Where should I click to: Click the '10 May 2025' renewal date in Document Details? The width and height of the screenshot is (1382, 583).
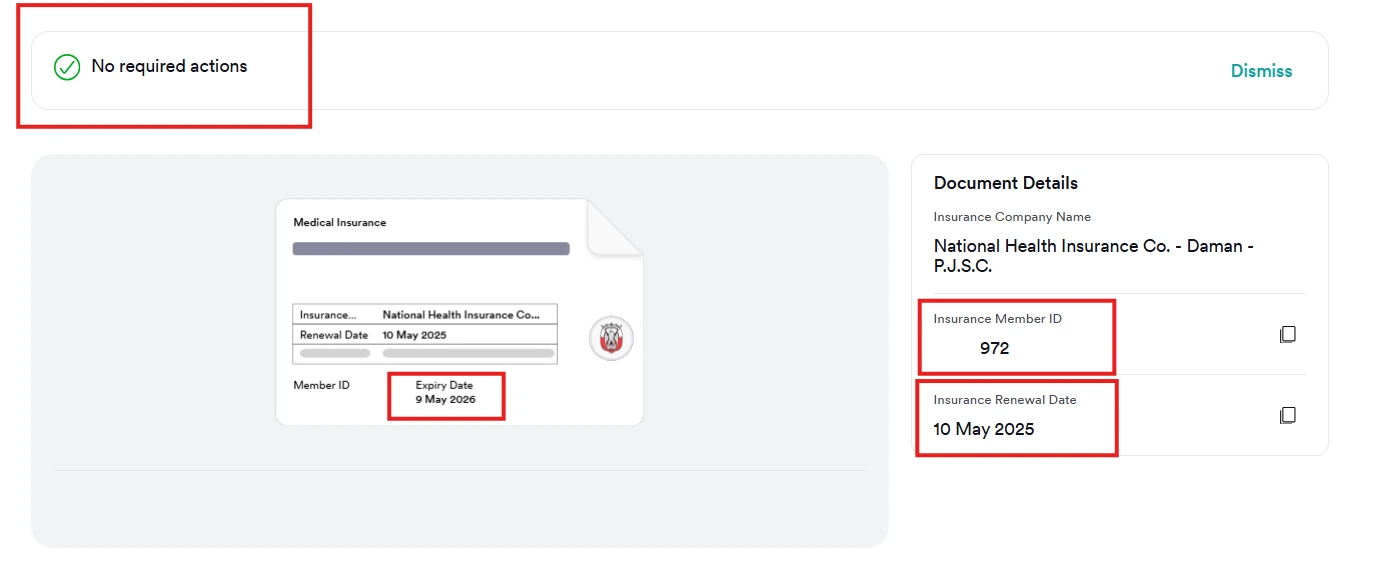point(984,430)
